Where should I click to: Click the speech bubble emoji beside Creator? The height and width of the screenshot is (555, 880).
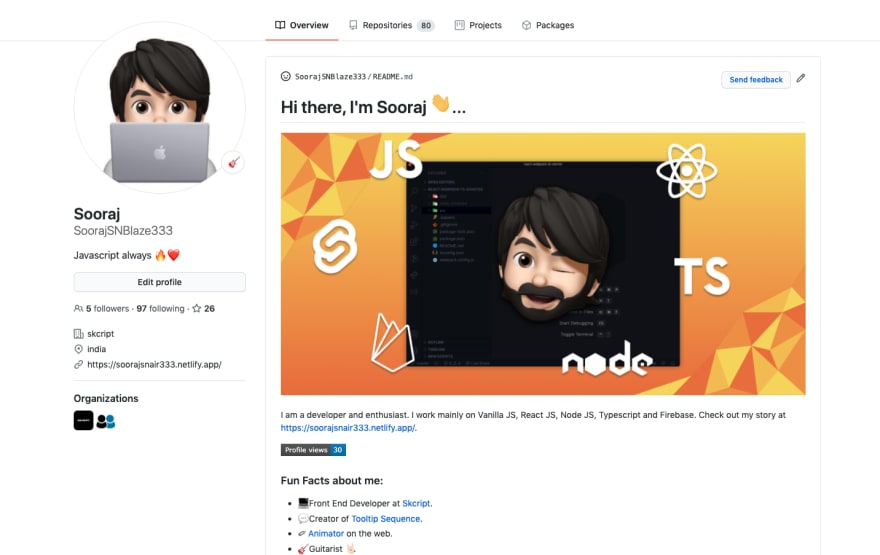pos(303,519)
